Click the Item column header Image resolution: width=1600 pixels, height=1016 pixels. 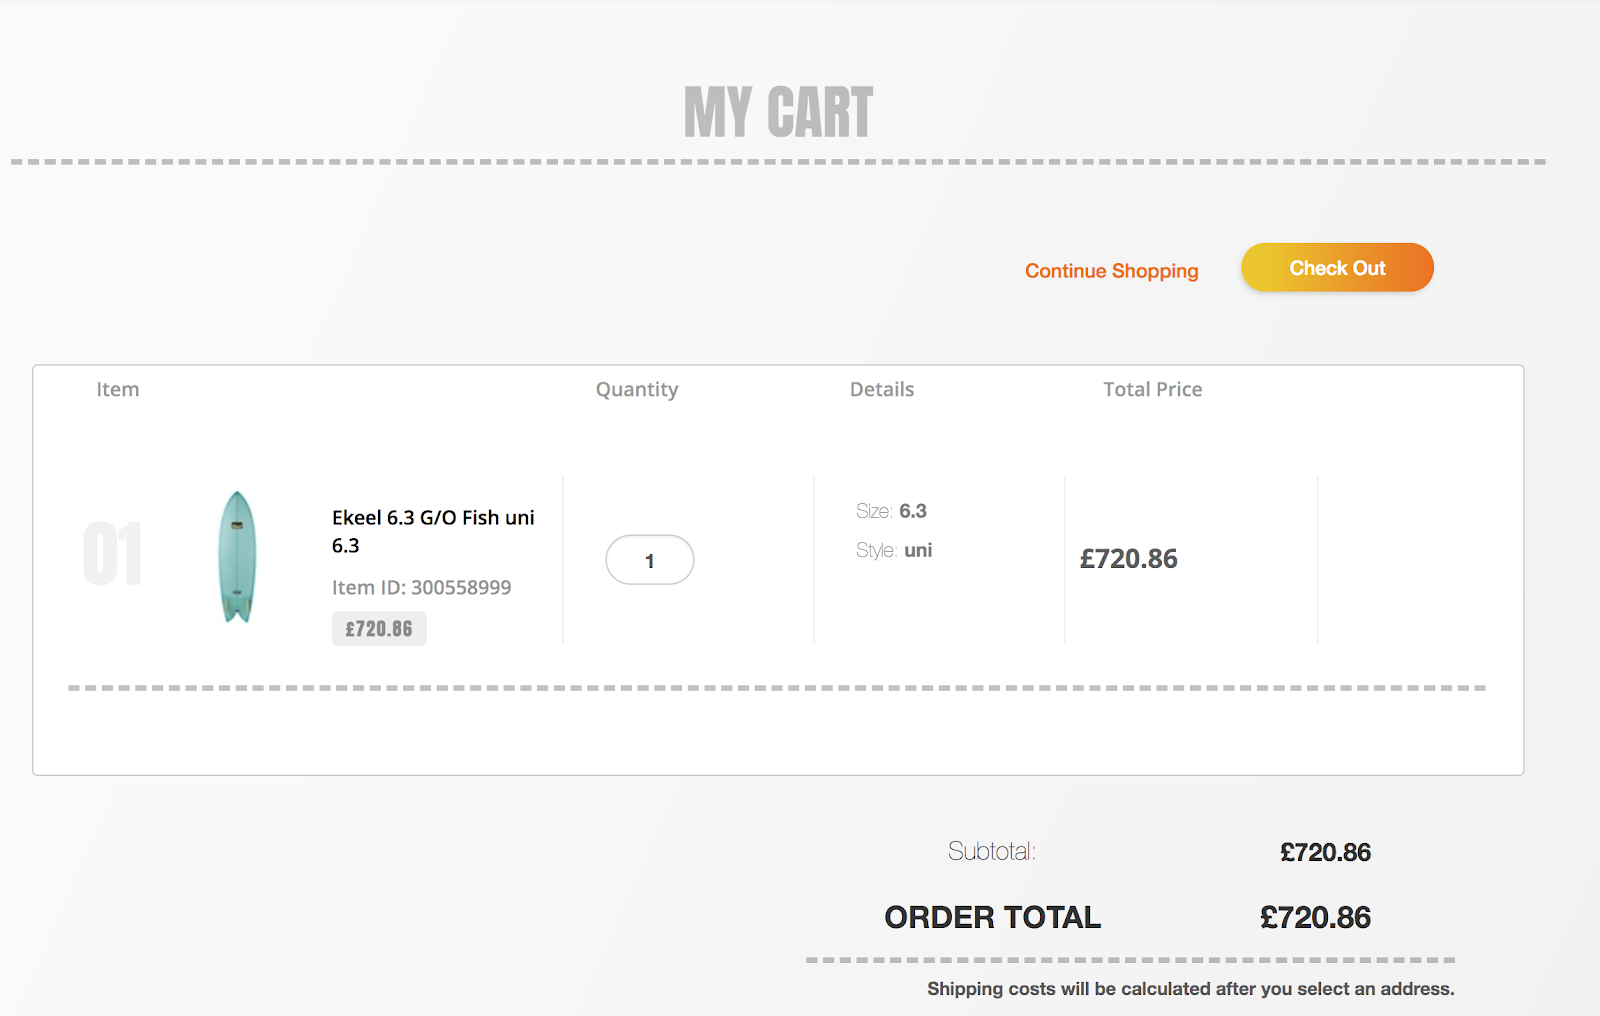click(x=118, y=390)
